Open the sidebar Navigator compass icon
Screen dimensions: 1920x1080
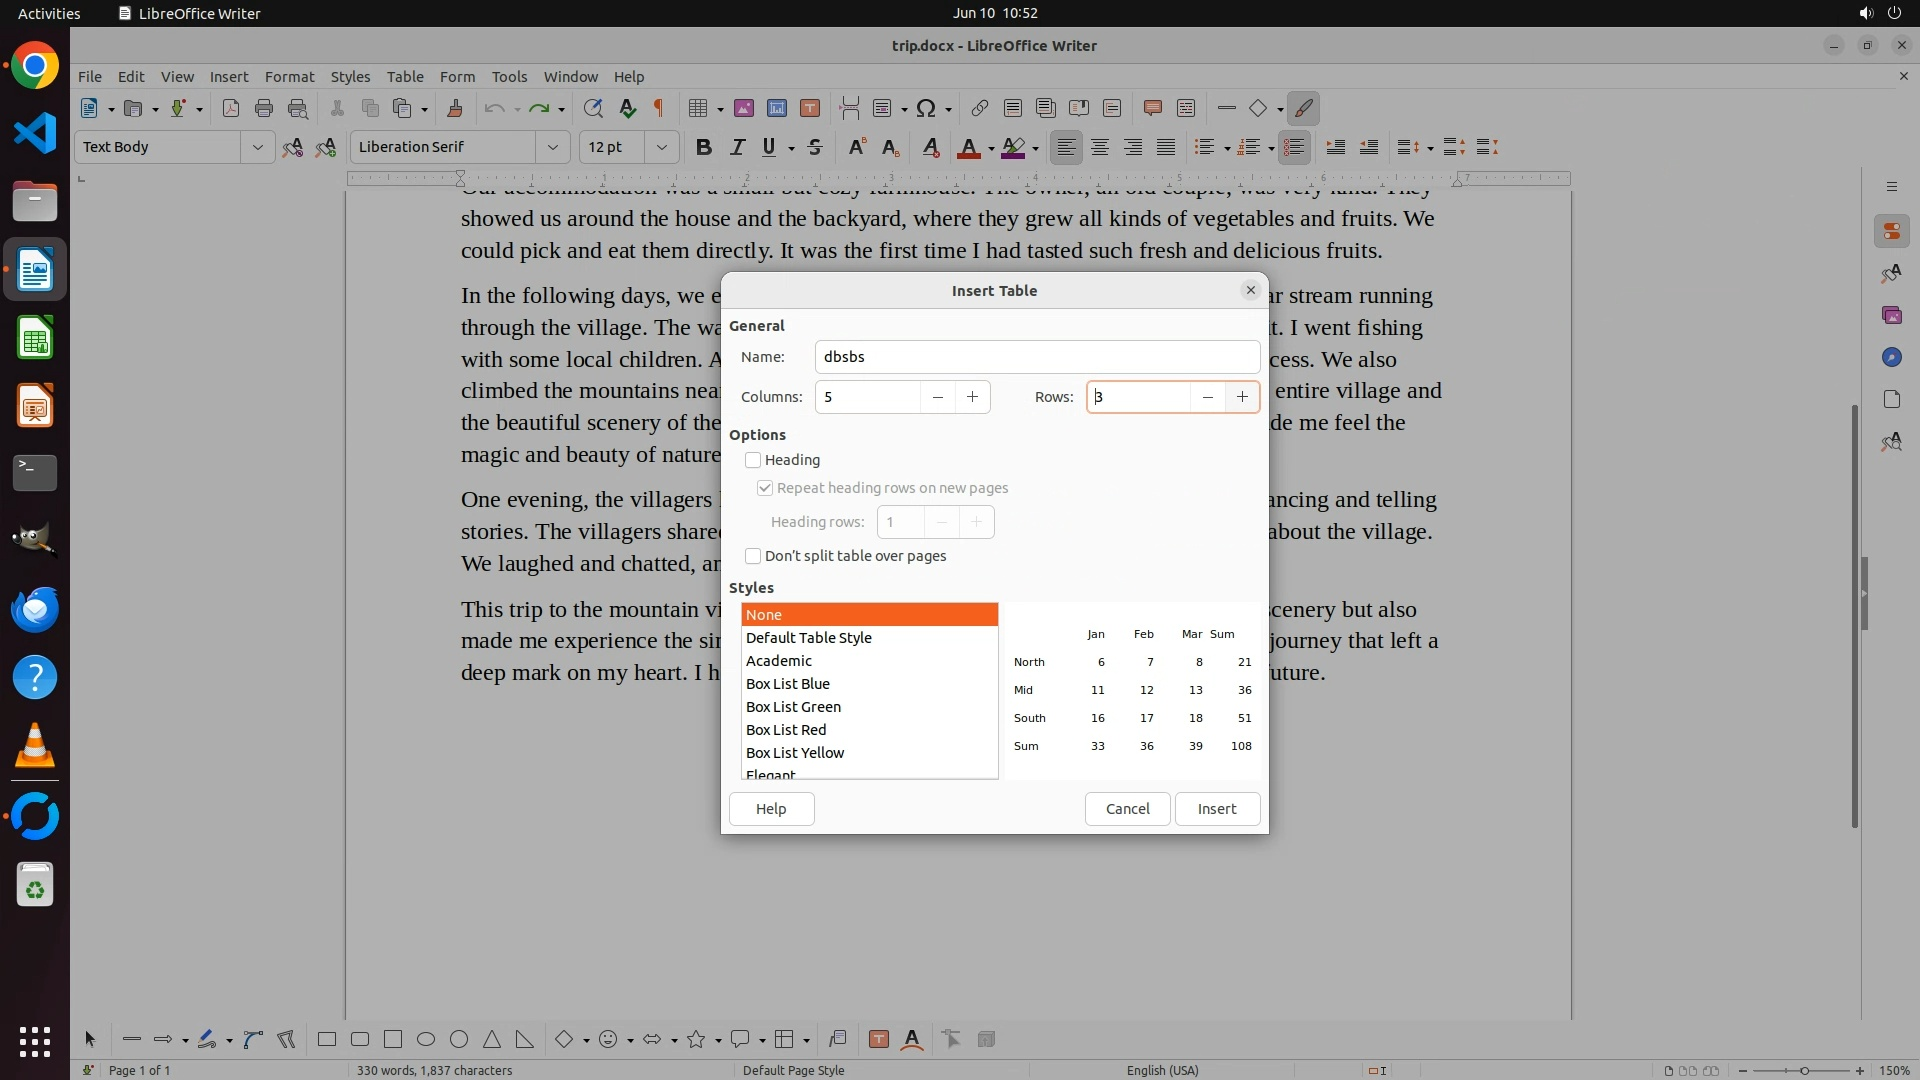pos(1891,357)
